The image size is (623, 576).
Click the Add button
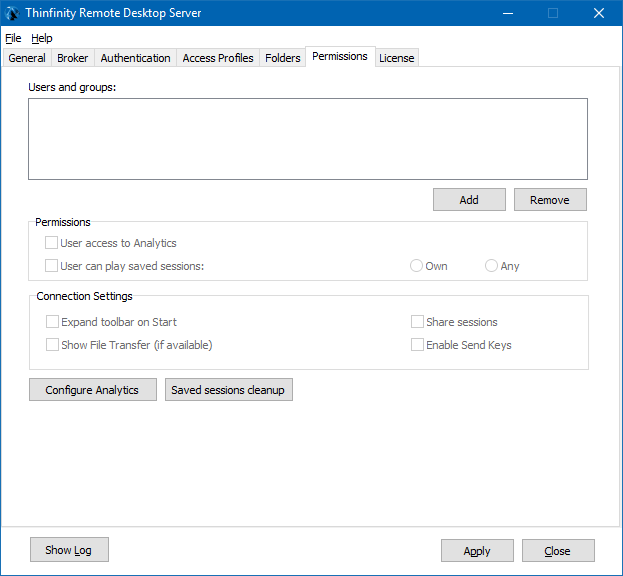[x=469, y=199]
